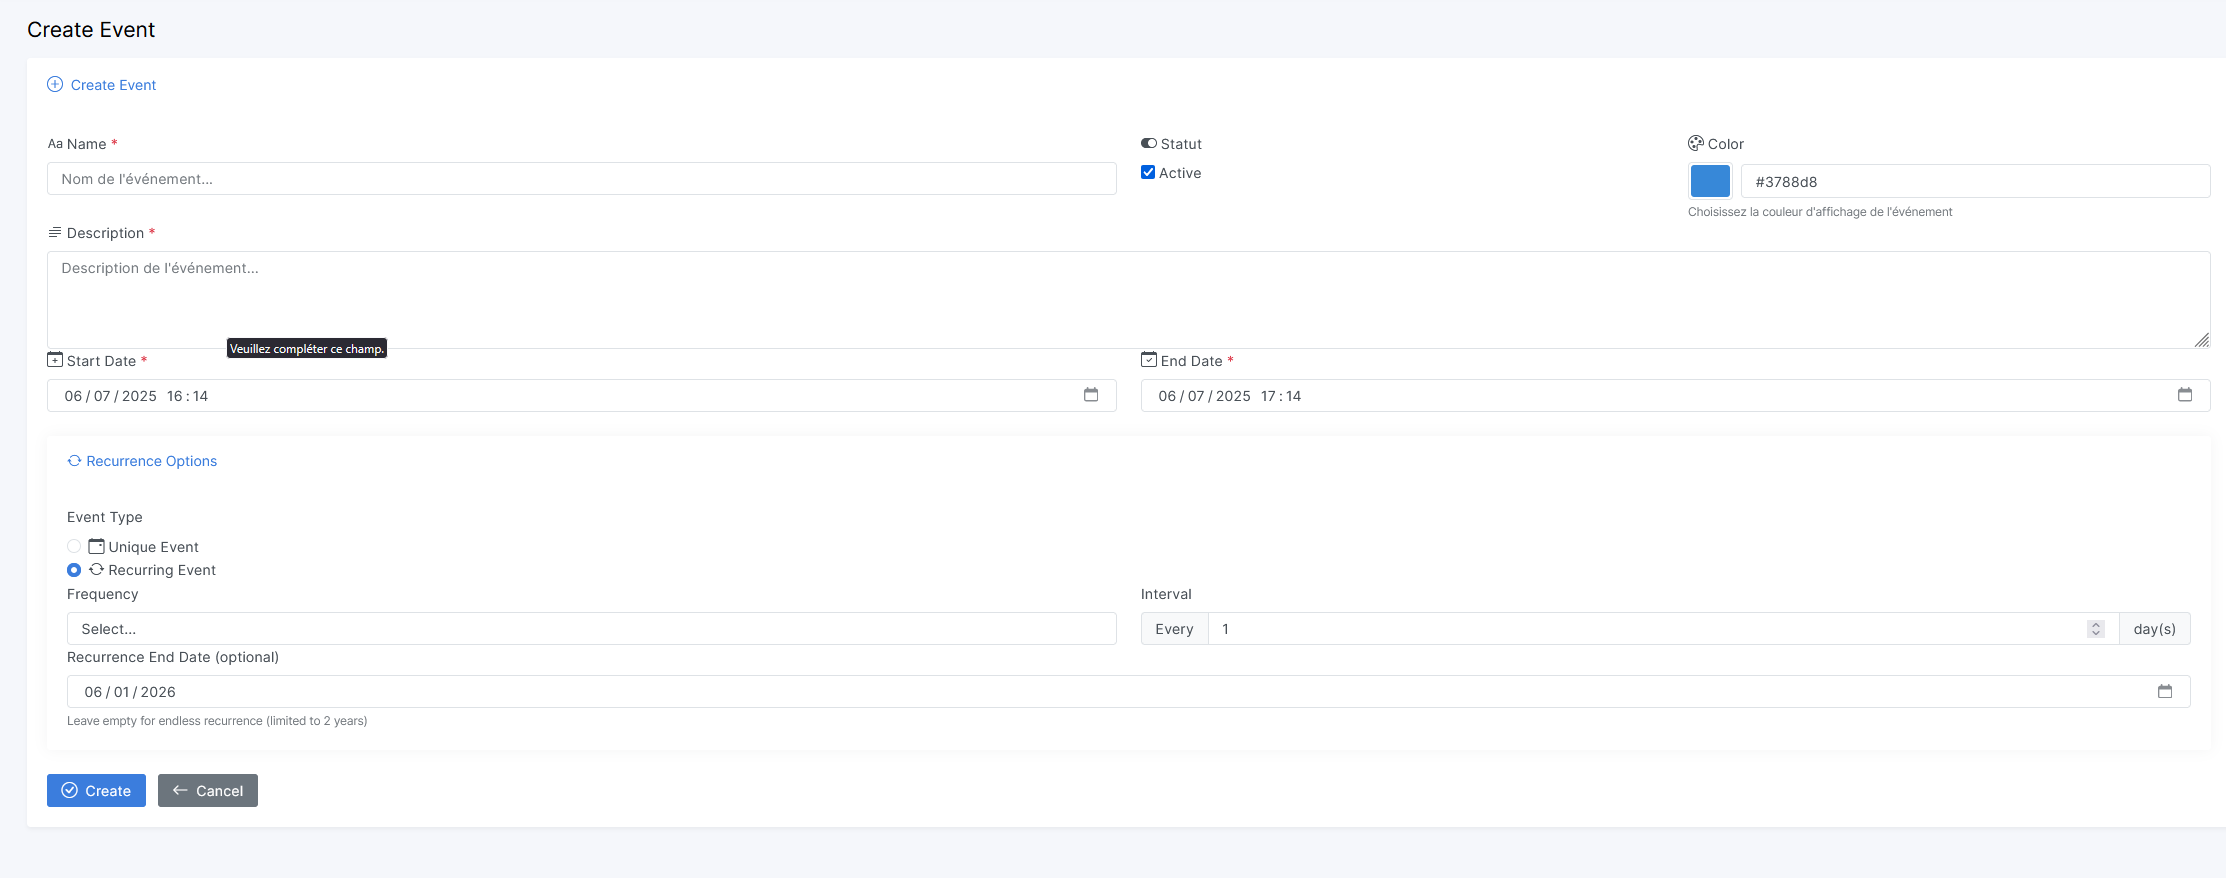This screenshot has height=878, width=2226.
Task: Open the Start Date calendar picker icon
Action: pyautogui.click(x=1091, y=395)
